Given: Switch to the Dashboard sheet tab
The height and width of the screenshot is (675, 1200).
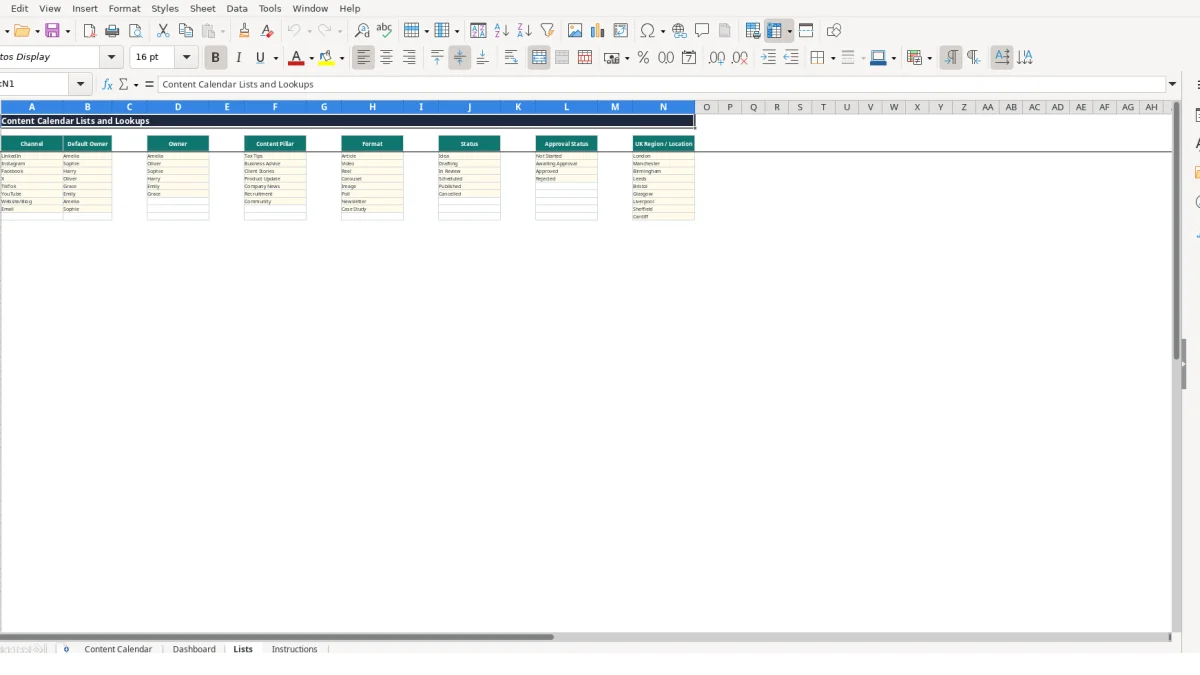Looking at the screenshot, I should click(194, 649).
